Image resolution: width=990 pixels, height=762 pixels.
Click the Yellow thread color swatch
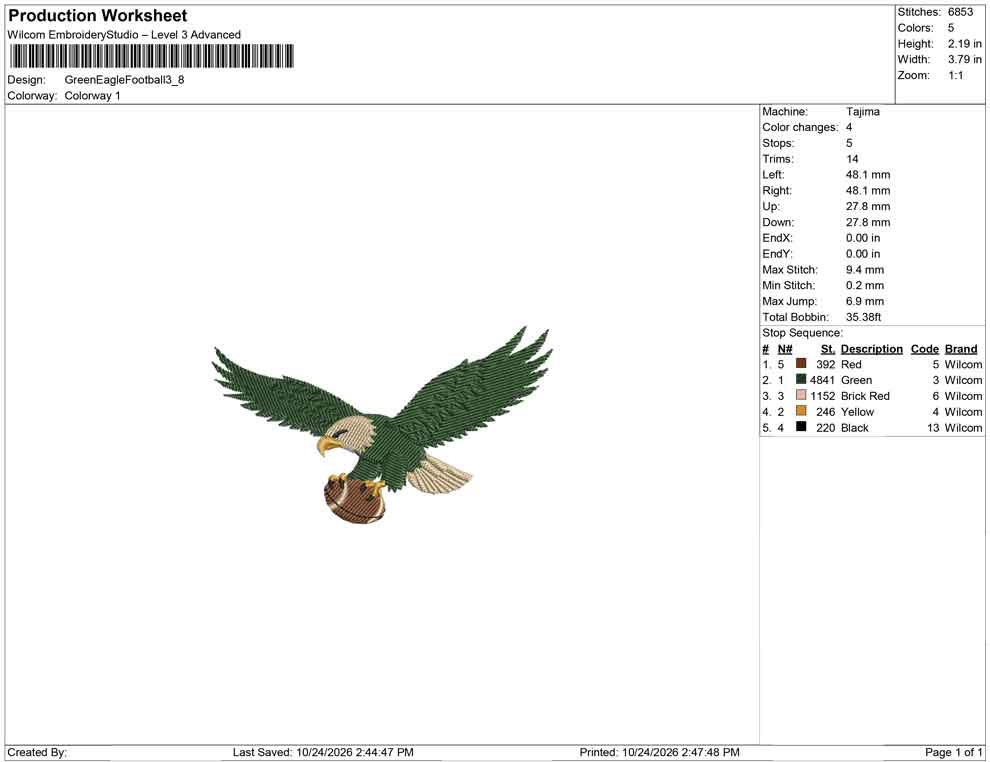point(801,411)
